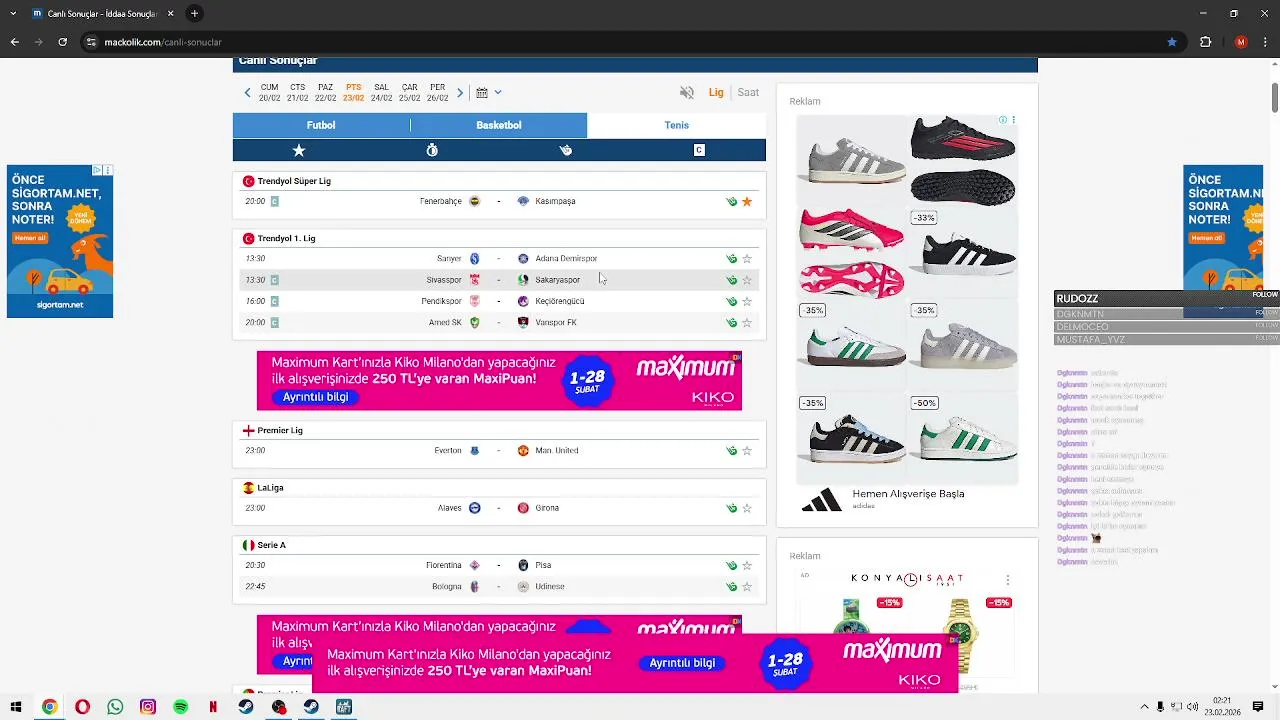This screenshot has height=720, width=1280.
Task: Open the calendar date picker icon
Action: pyautogui.click(x=482, y=92)
